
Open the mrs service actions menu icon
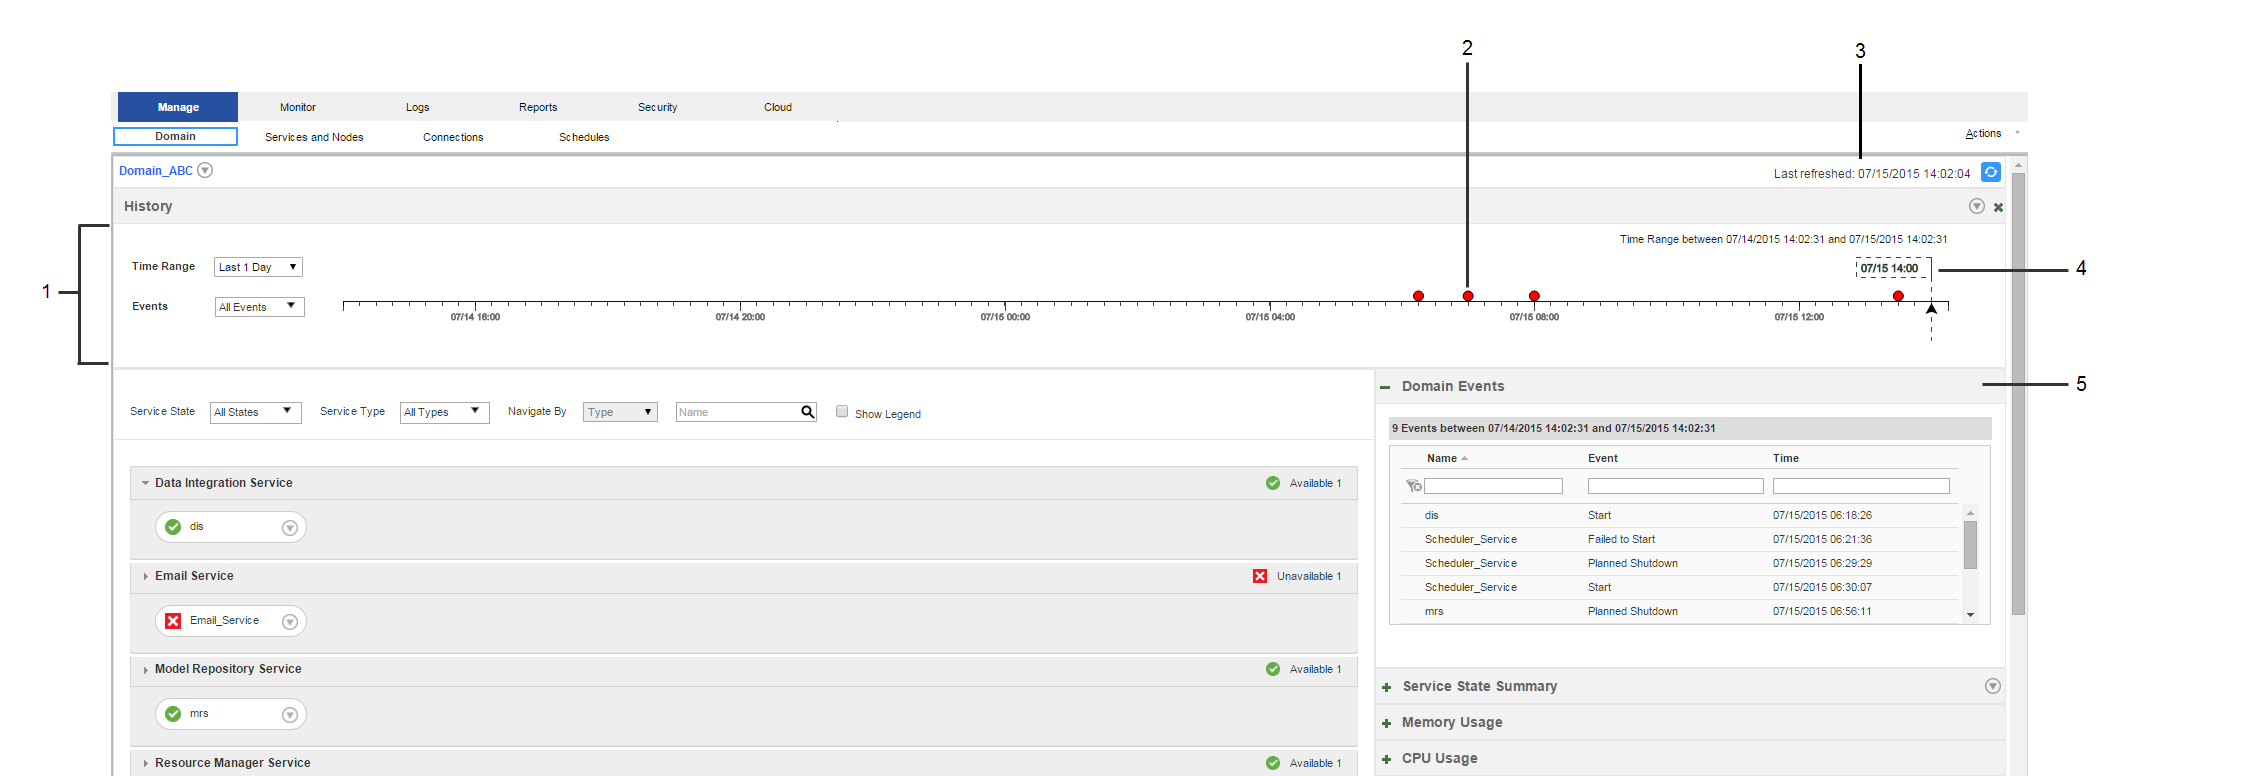(x=289, y=715)
